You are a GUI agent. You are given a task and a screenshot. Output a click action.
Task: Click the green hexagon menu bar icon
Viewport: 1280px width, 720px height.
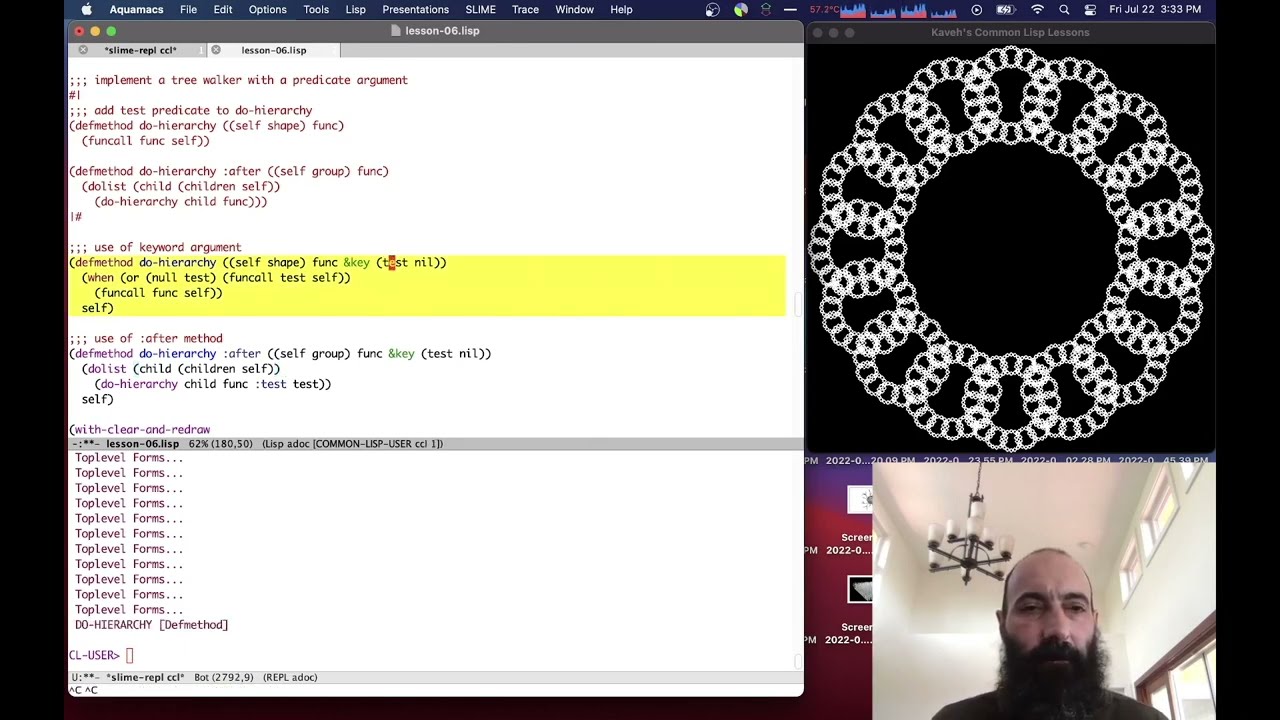pyautogui.click(x=766, y=10)
